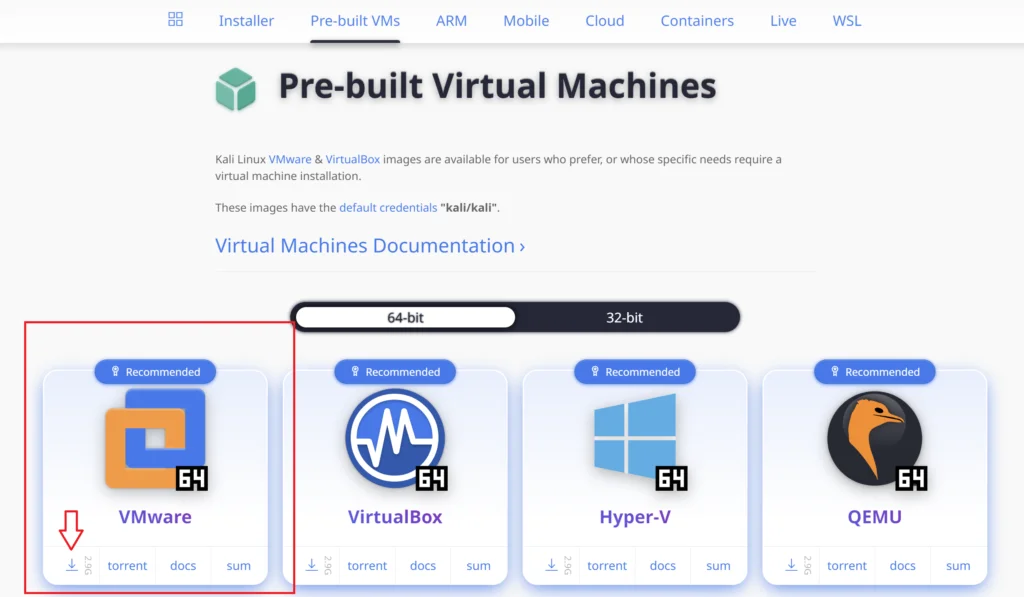Open the default credentials link
The image size is (1024, 597).
(x=388, y=208)
